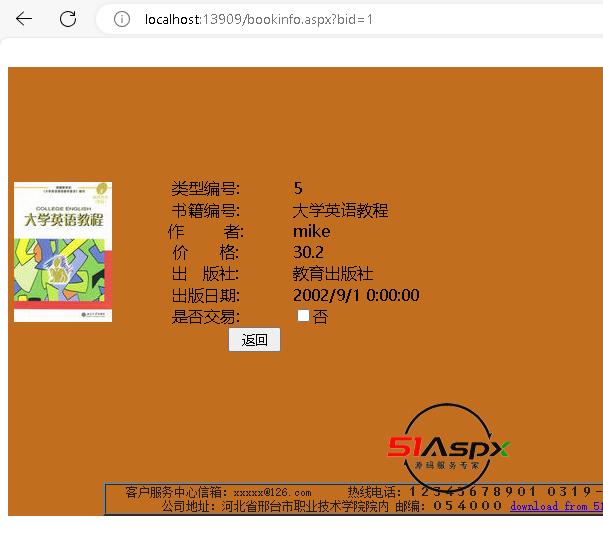Open site information icon in address bar
This screenshot has height=555, width=603.
tap(122, 19)
